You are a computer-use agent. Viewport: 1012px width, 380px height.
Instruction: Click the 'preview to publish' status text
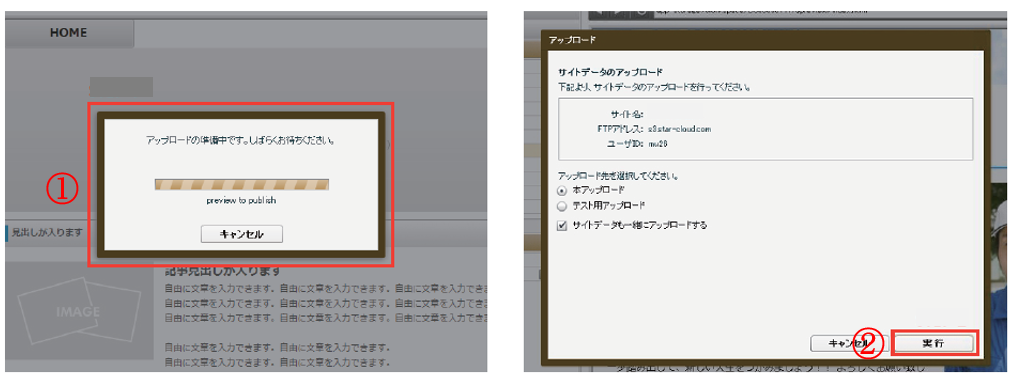coord(241,201)
